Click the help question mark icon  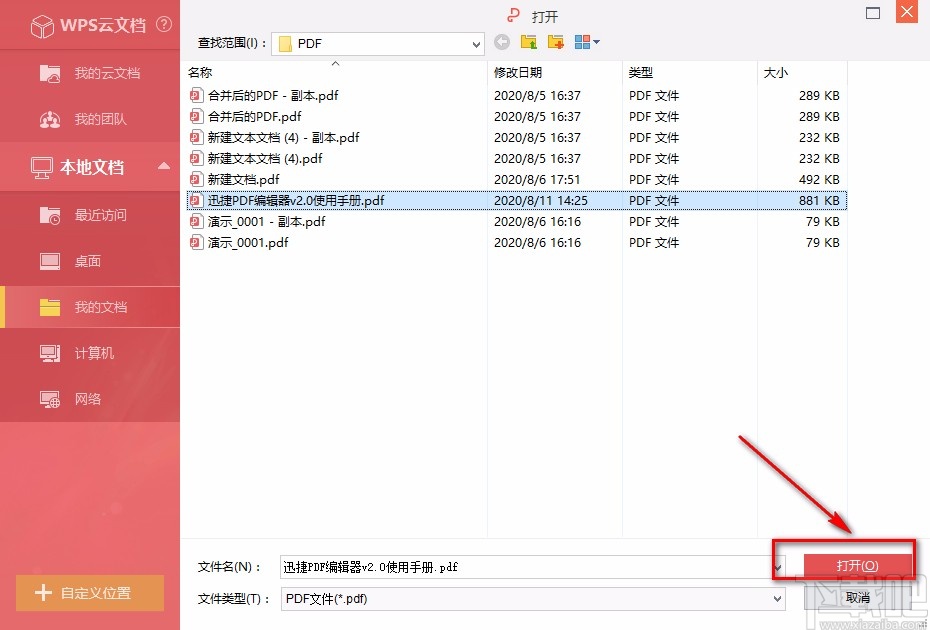coord(164,25)
